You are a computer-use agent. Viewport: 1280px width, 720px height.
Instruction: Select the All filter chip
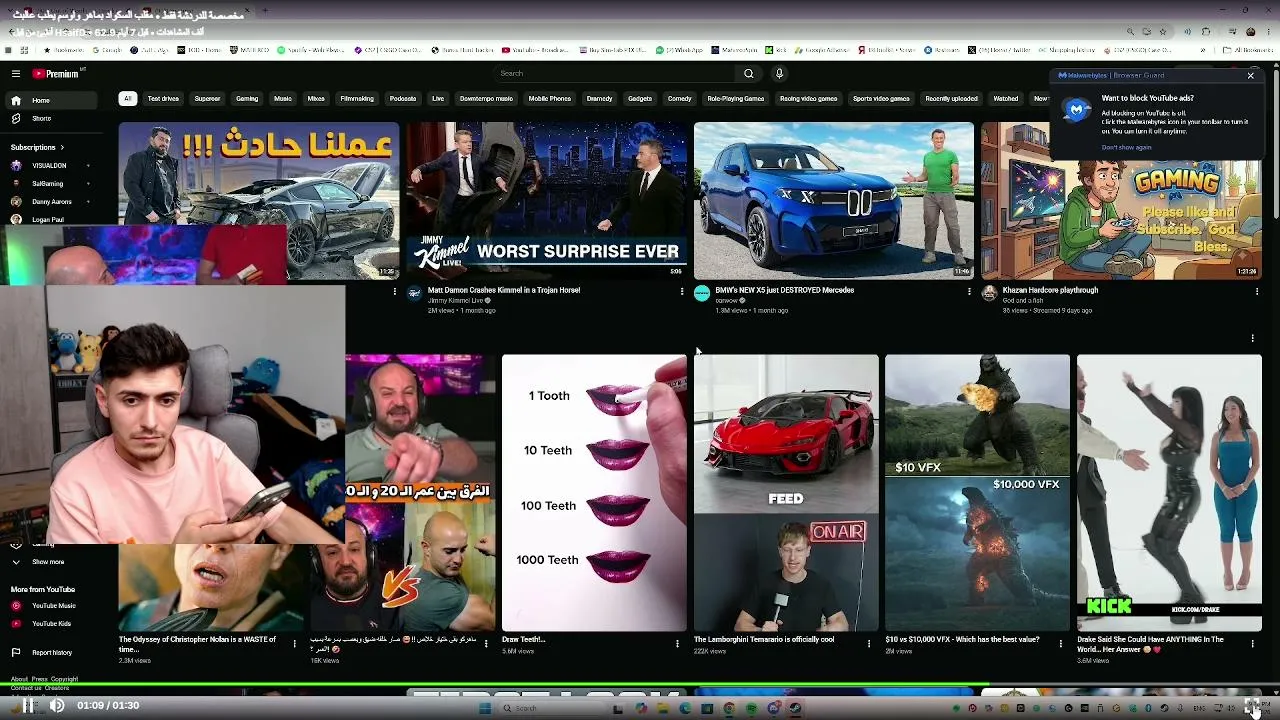point(127,98)
